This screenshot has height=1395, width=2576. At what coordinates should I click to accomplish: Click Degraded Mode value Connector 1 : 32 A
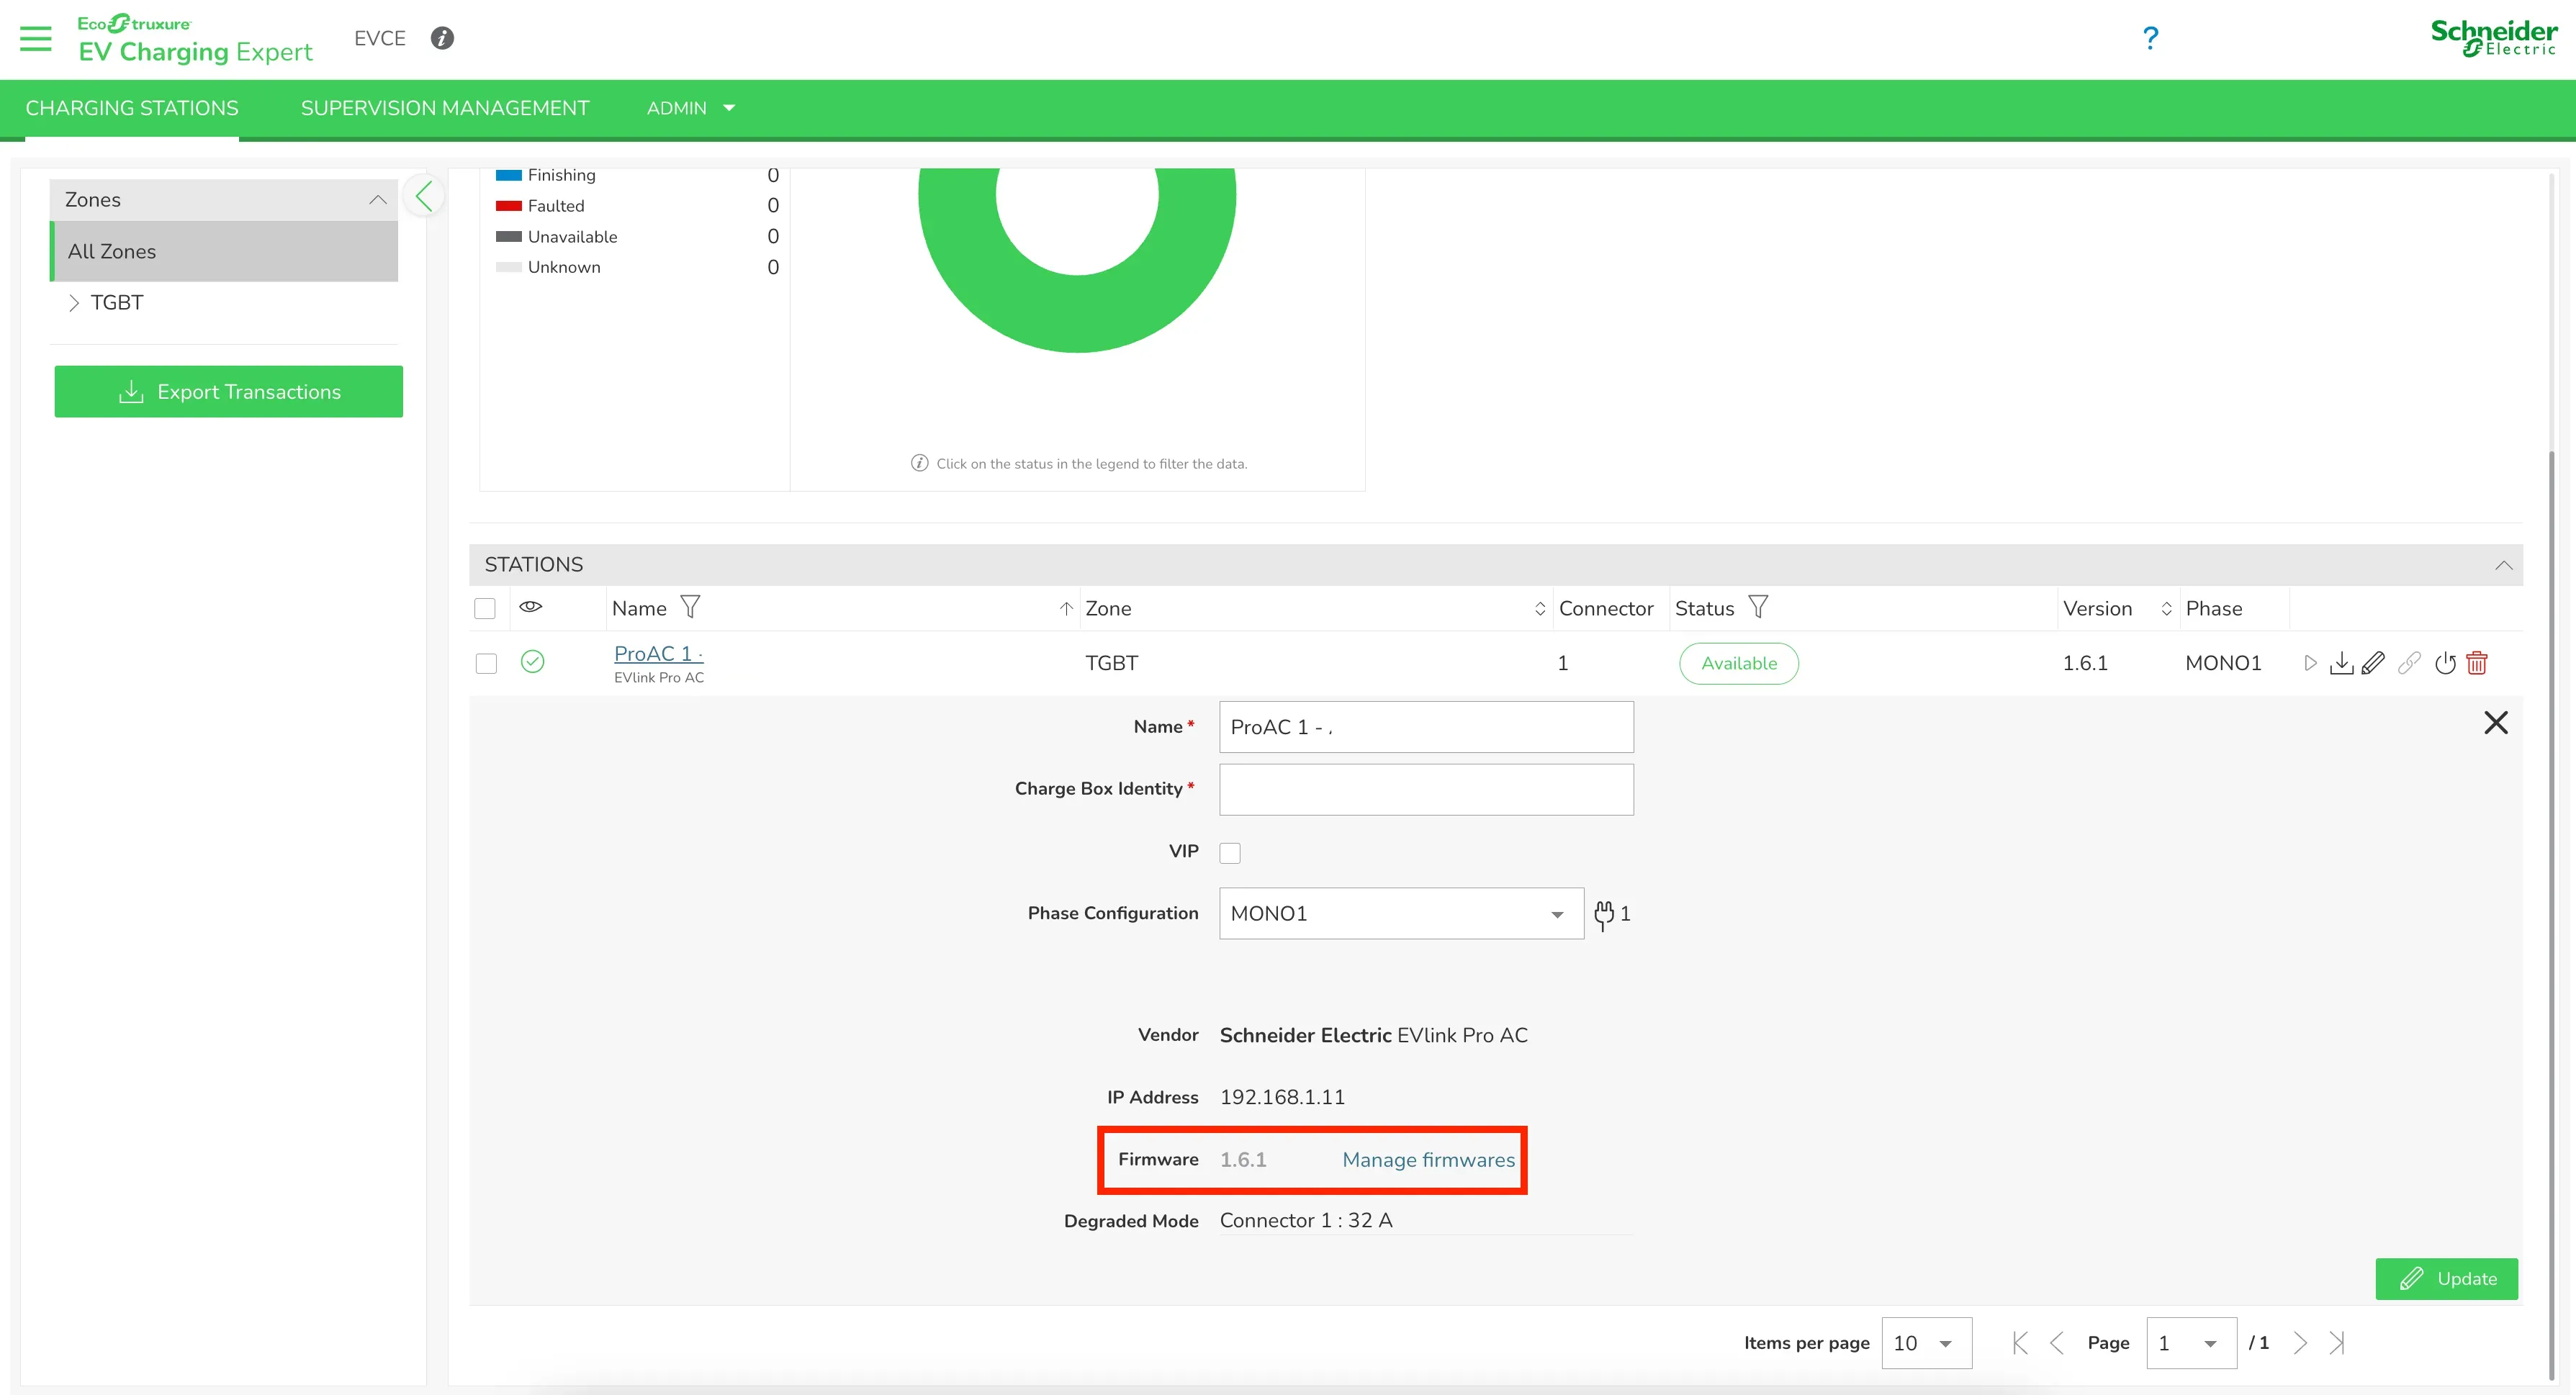[1306, 1221]
